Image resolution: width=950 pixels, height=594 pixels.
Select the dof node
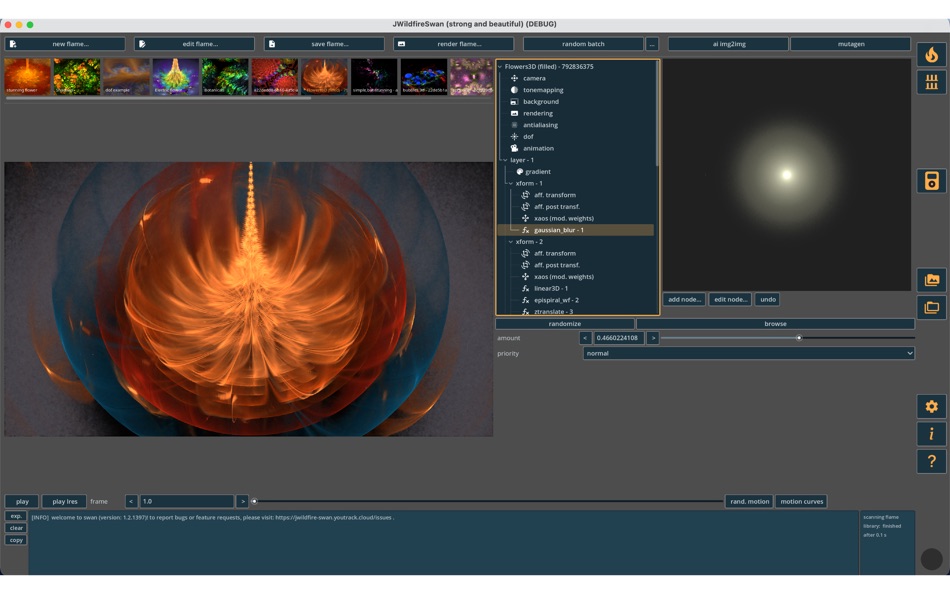528,136
